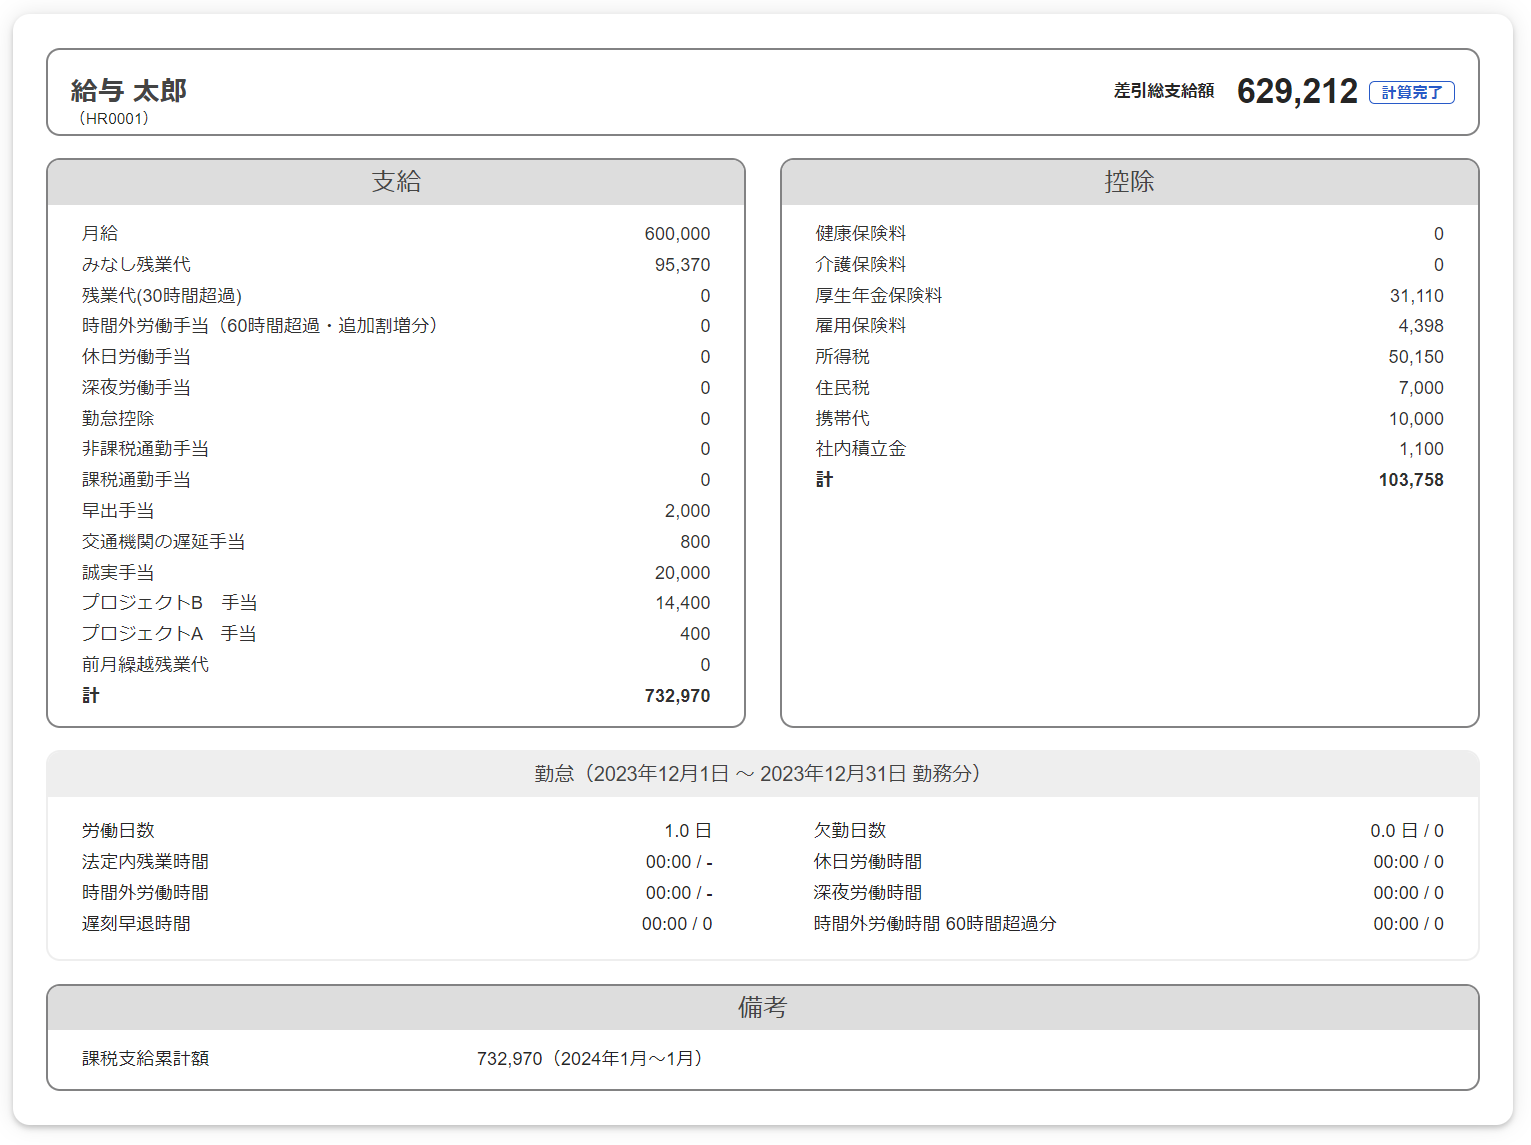This screenshot has height=1145, width=1531.
Task: Click the 控除 section header
Action: pyautogui.click(x=1129, y=182)
